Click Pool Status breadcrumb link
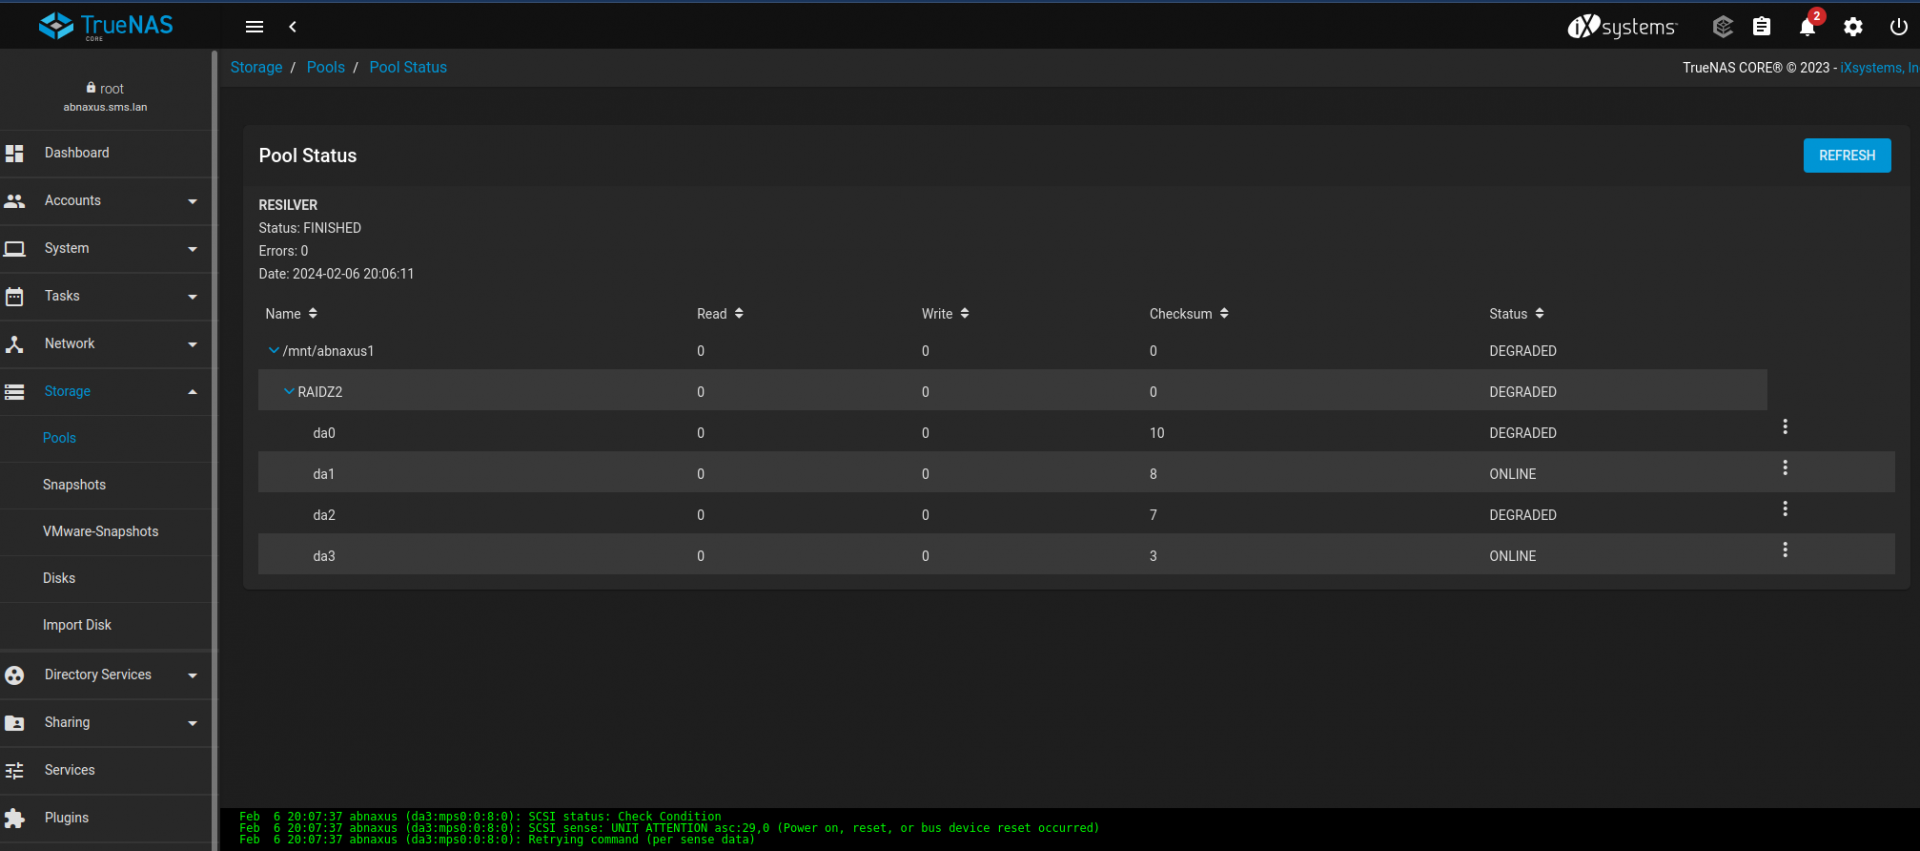1920x851 pixels. click(408, 67)
